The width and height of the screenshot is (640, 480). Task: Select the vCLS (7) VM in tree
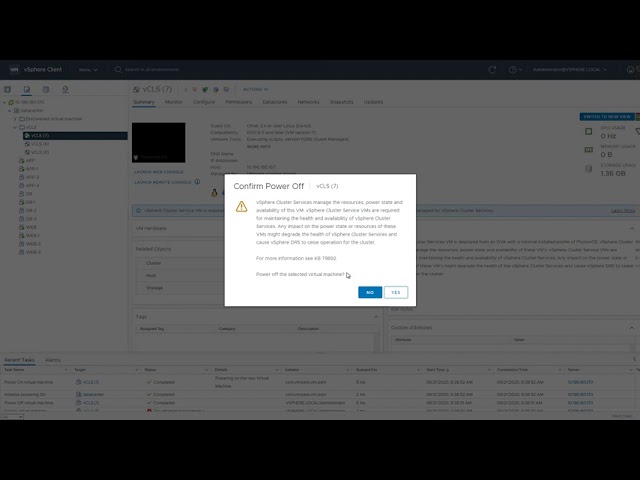point(75,136)
